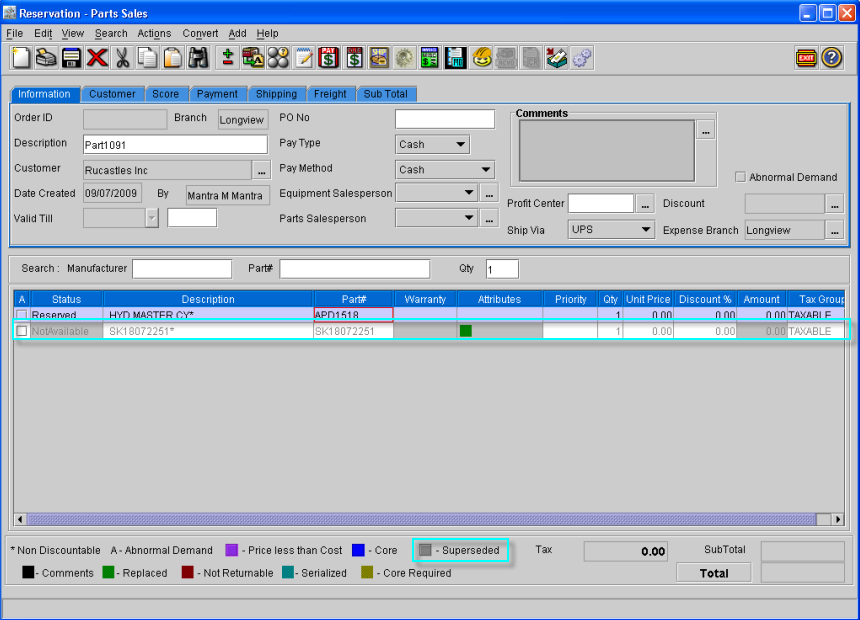Screen dimensions: 860x620
Task: Click the greyed RCVD toolbar icon
Action: 506,58
